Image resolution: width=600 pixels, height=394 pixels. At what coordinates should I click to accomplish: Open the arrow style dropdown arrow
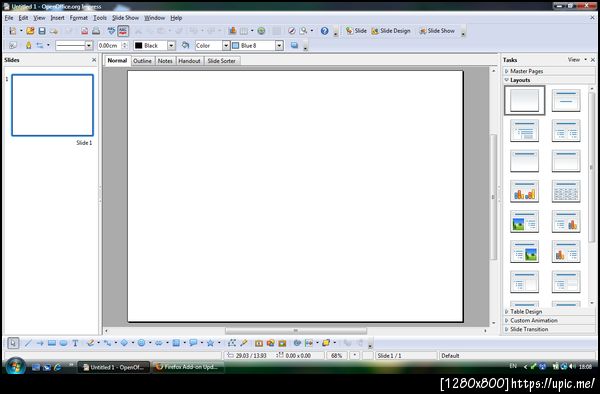48,45
